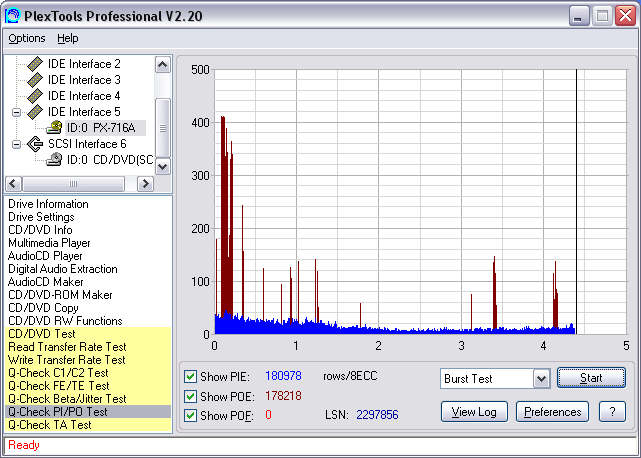The height and width of the screenshot is (458, 641).
Task: Click the tree scroll left arrow
Action: pyautogui.click(x=13, y=184)
